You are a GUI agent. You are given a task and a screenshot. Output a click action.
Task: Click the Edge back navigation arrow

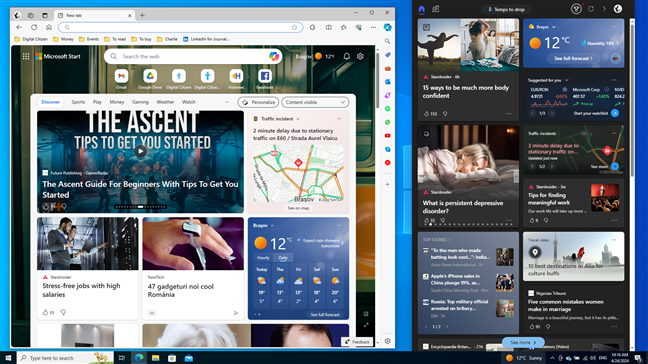tap(19, 27)
